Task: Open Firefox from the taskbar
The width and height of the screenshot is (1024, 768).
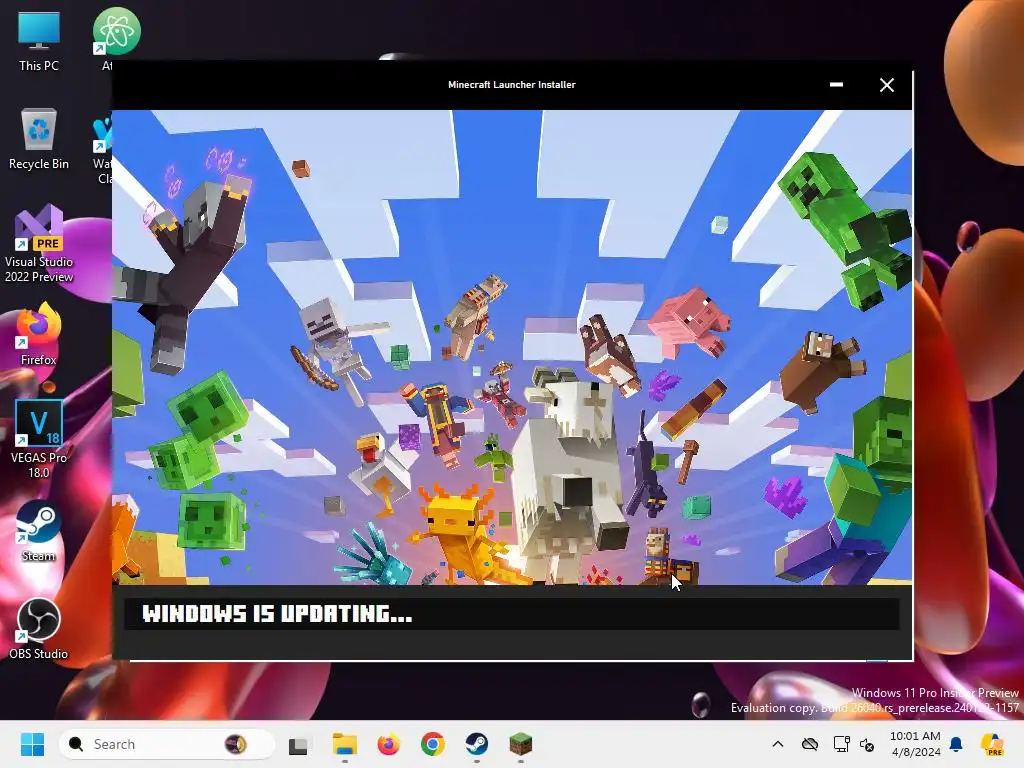Action: coord(388,744)
